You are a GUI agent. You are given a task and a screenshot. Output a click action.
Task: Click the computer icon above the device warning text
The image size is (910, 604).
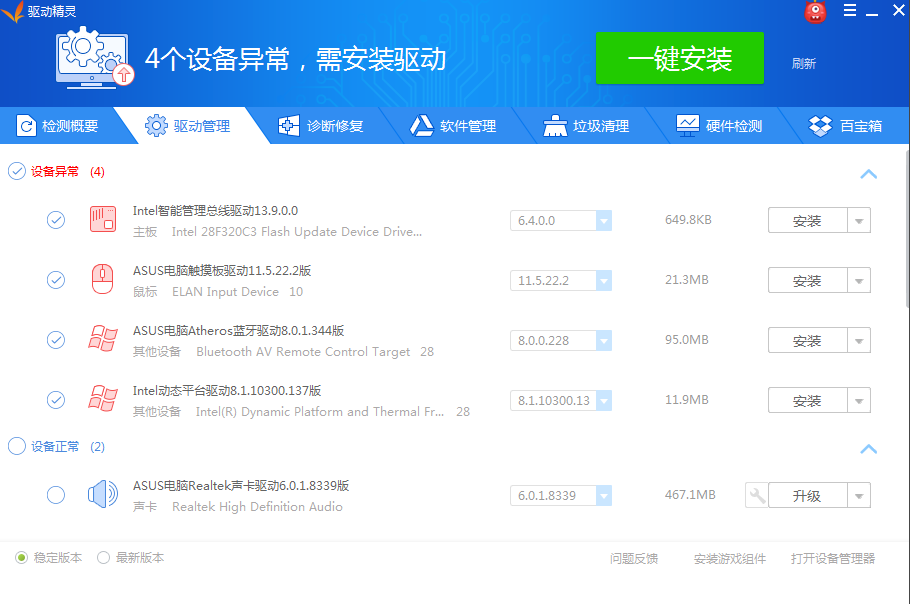click(93, 58)
